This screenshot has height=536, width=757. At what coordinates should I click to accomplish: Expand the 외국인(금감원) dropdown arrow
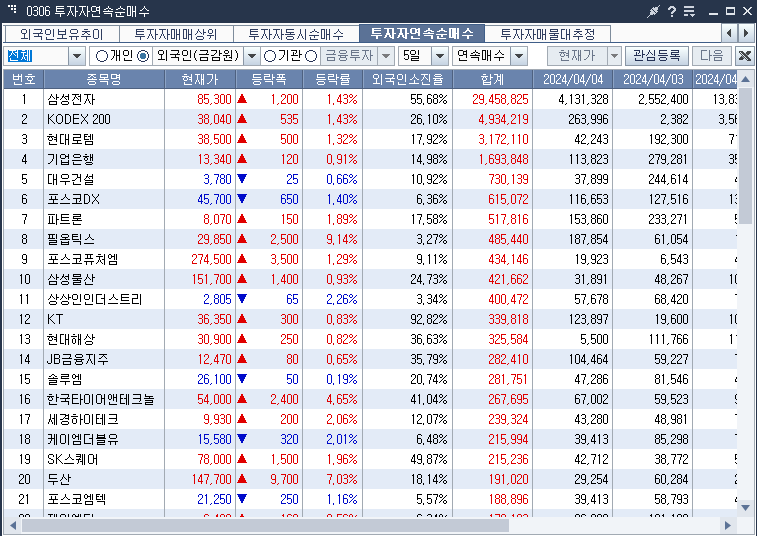[251, 56]
